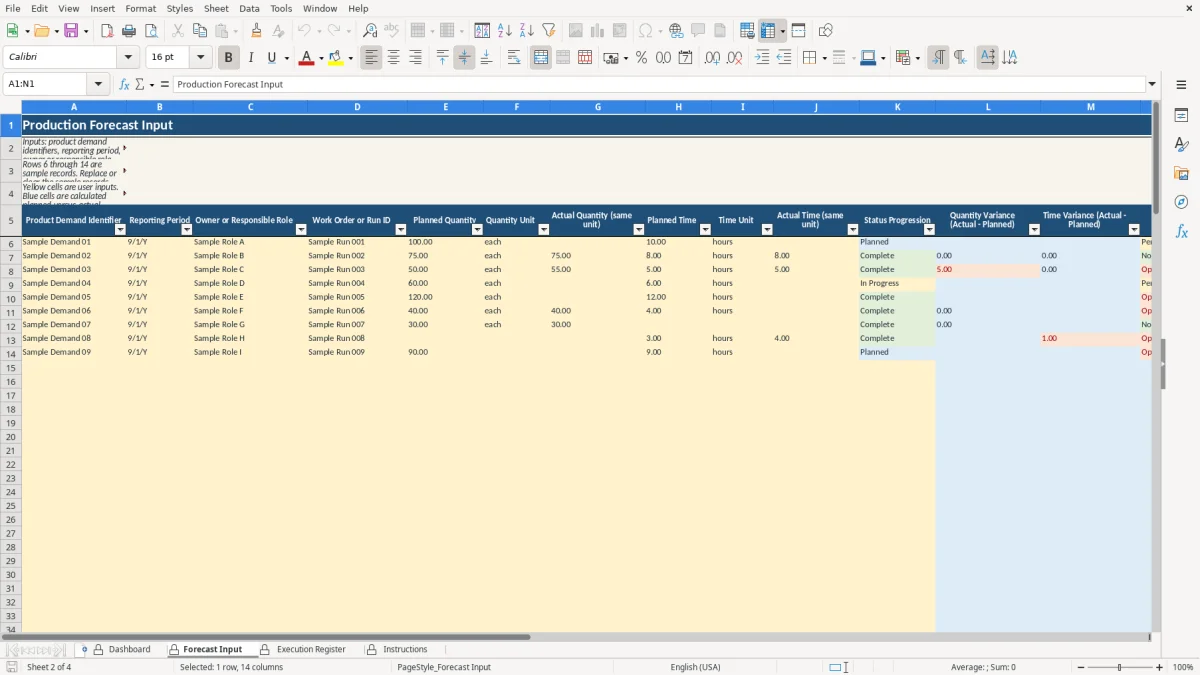Click the formula input line showing Production Forecast Input
The height and width of the screenshot is (675, 1200).
pos(658,84)
